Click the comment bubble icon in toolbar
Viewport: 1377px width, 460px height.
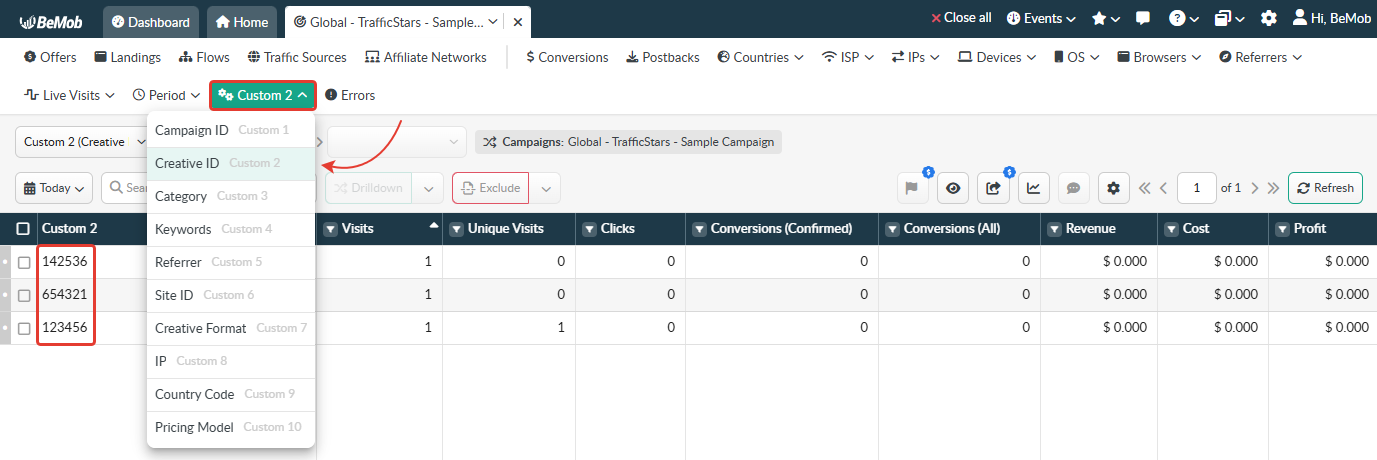click(1073, 188)
